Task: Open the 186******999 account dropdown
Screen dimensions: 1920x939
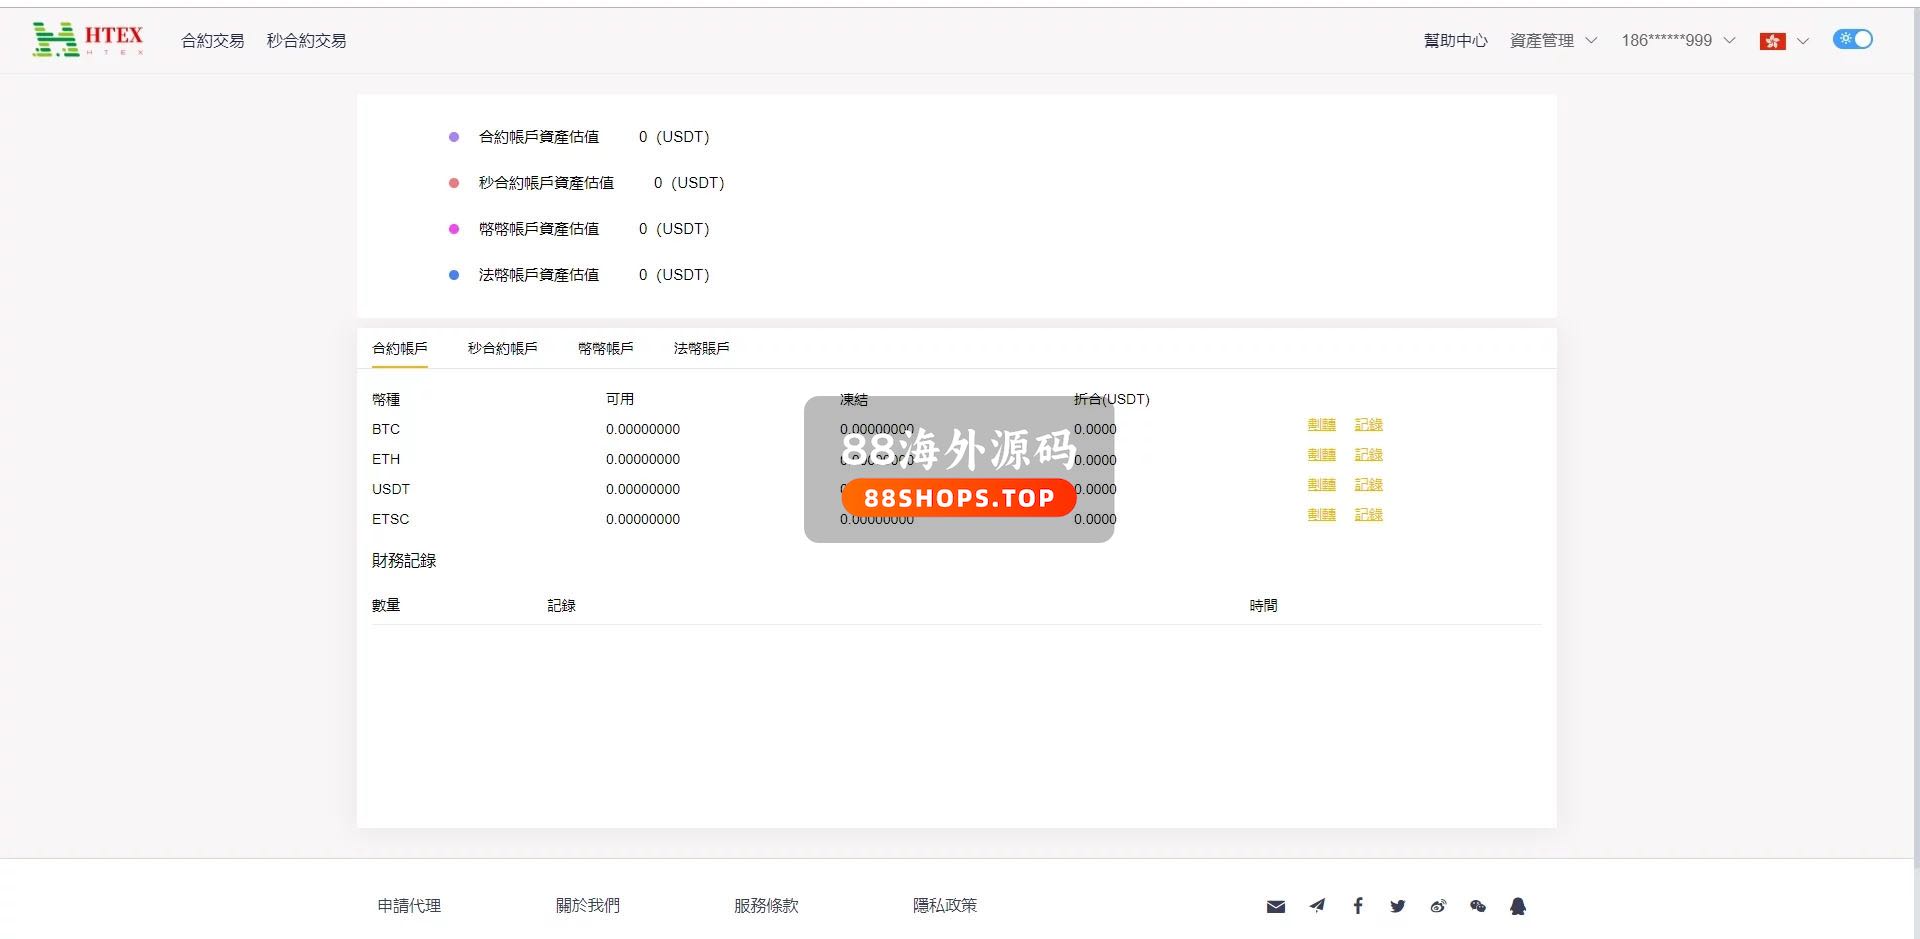Action: (x=1677, y=41)
